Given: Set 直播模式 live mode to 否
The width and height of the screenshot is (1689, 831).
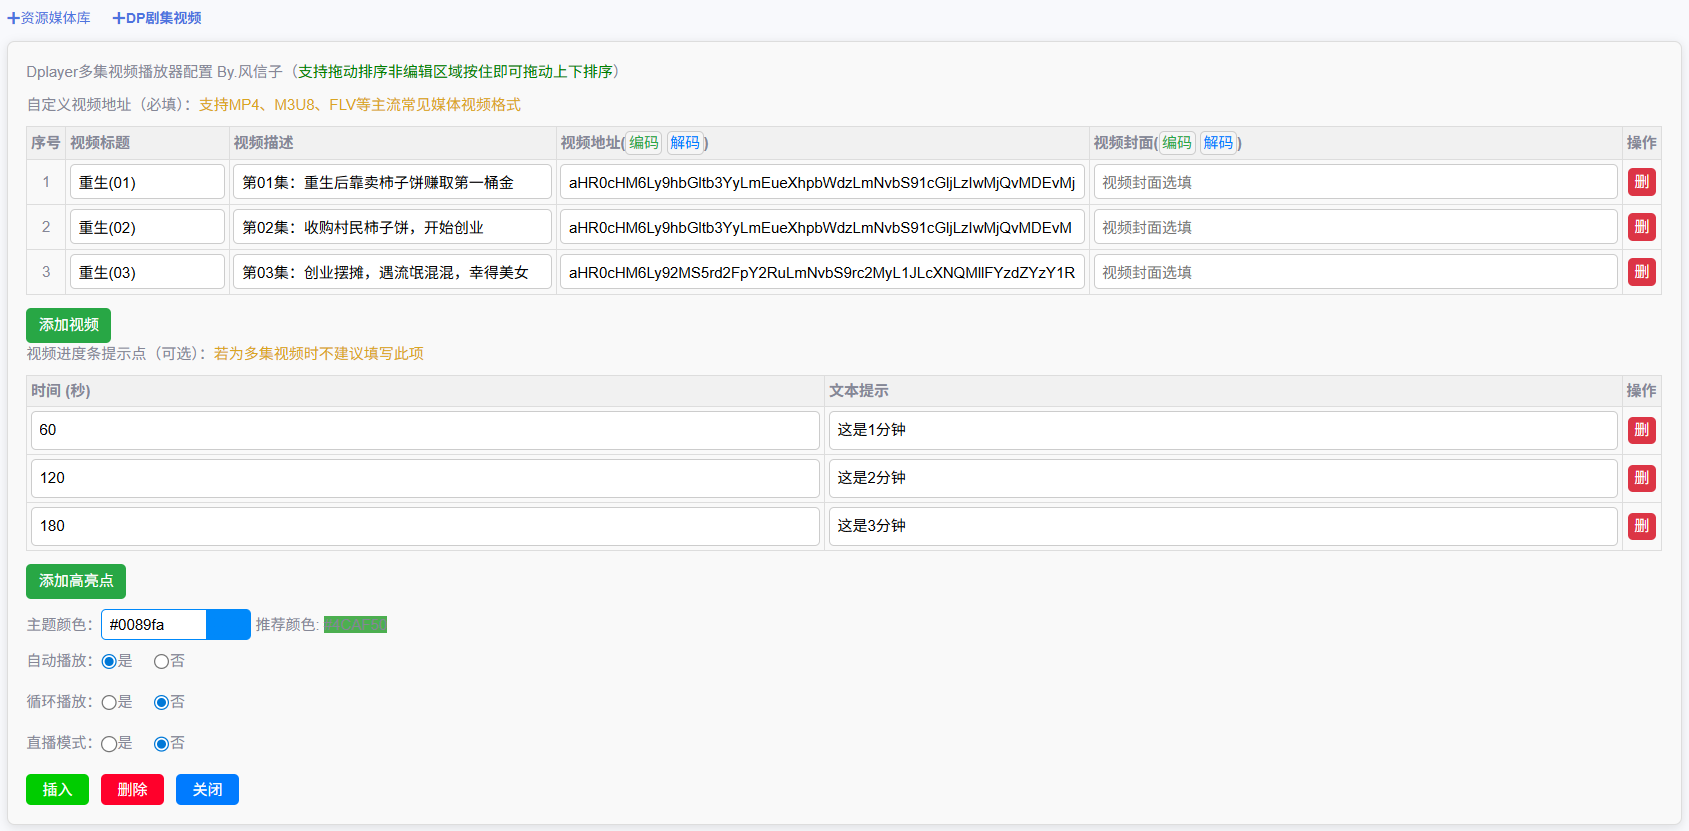Looking at the screenshot, I should click(x=161, y=743).
